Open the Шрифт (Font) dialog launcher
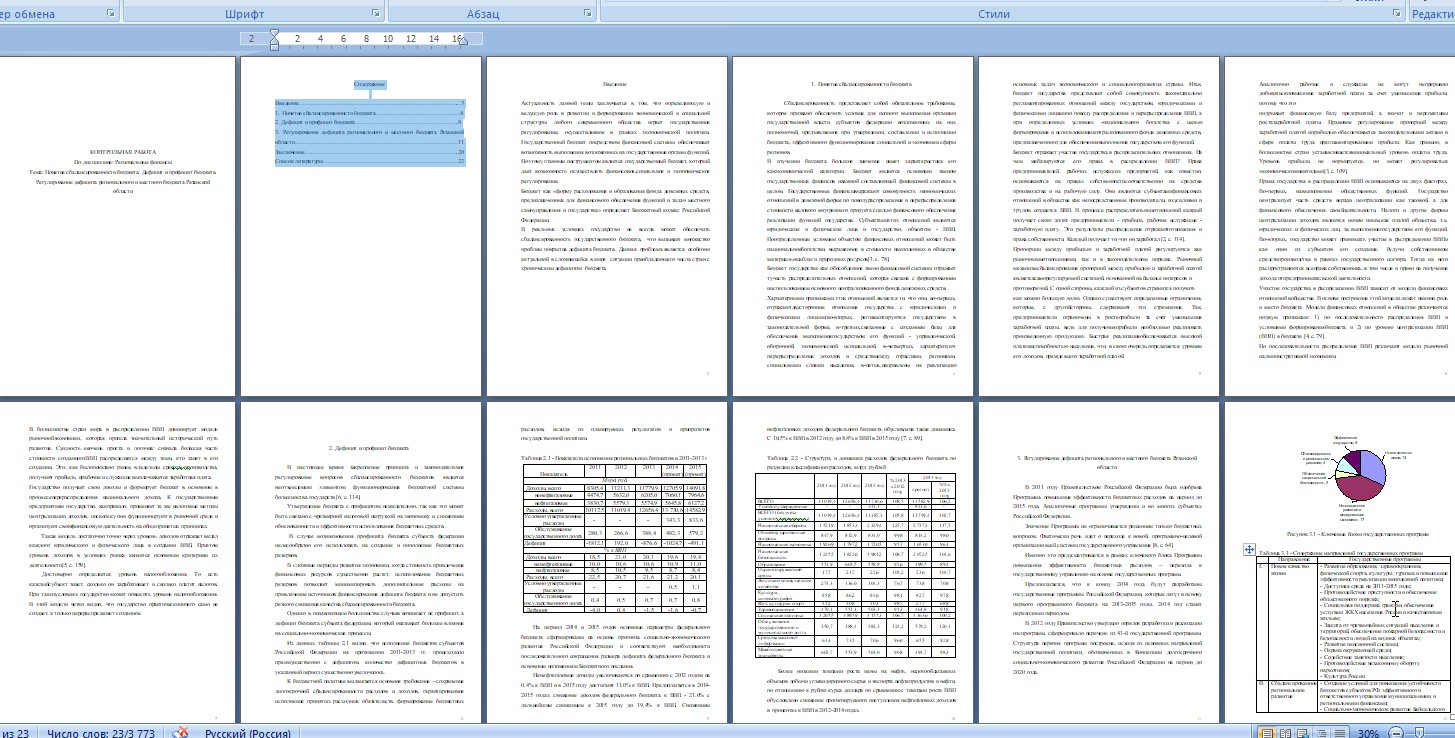Viewport: 1455px width, 738px height. (376, 15)
